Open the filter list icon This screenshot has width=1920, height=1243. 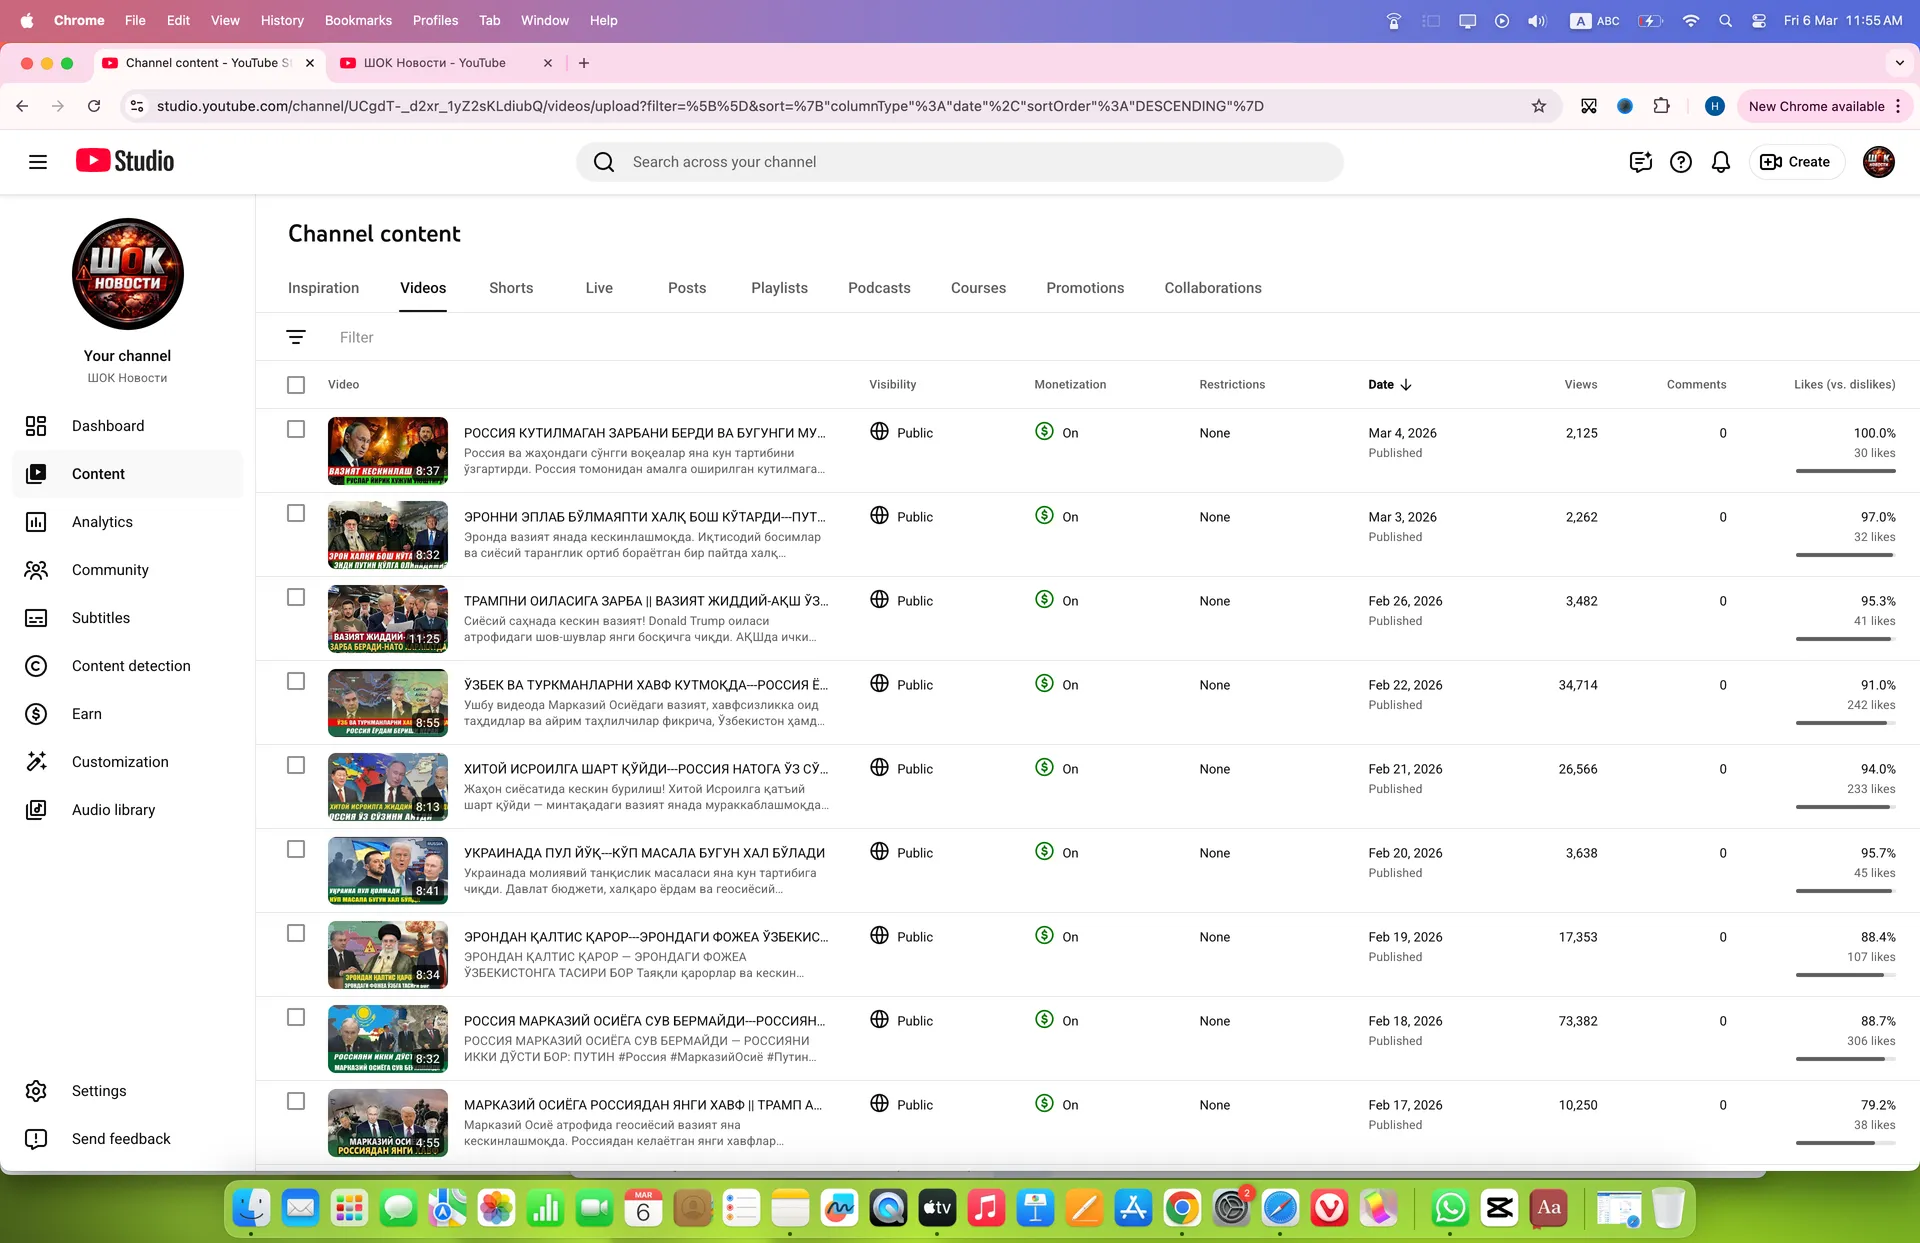click(296, 337)
